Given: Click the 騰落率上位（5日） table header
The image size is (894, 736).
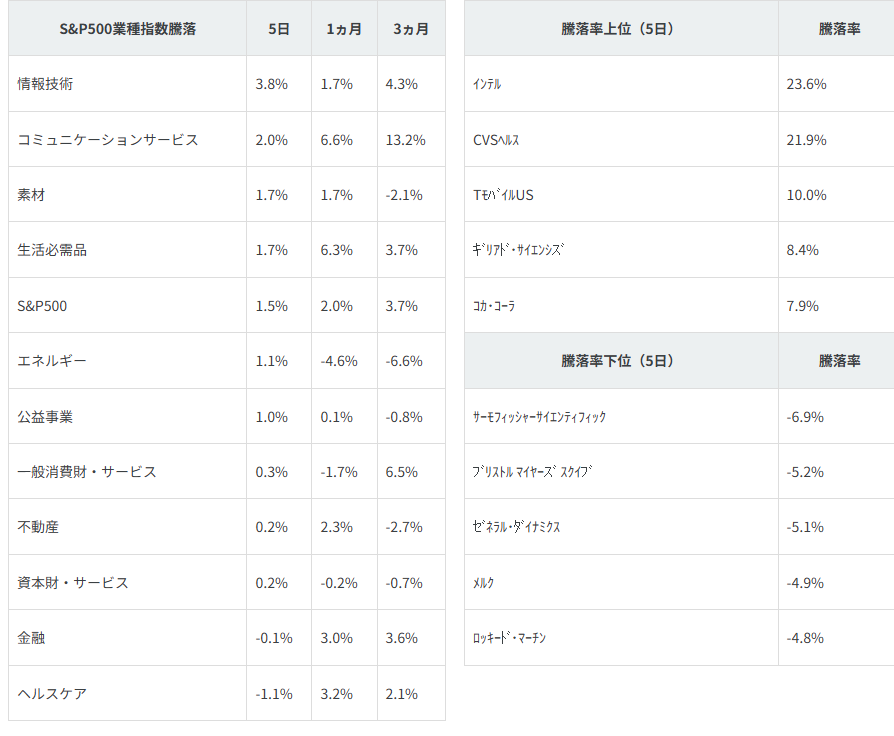Looking at the screenshot, I should pos(618,29).
